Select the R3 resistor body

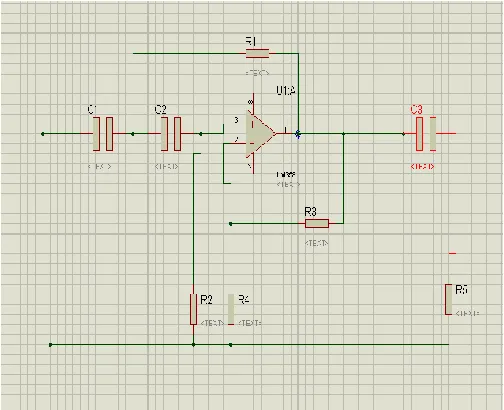(317, 223)
